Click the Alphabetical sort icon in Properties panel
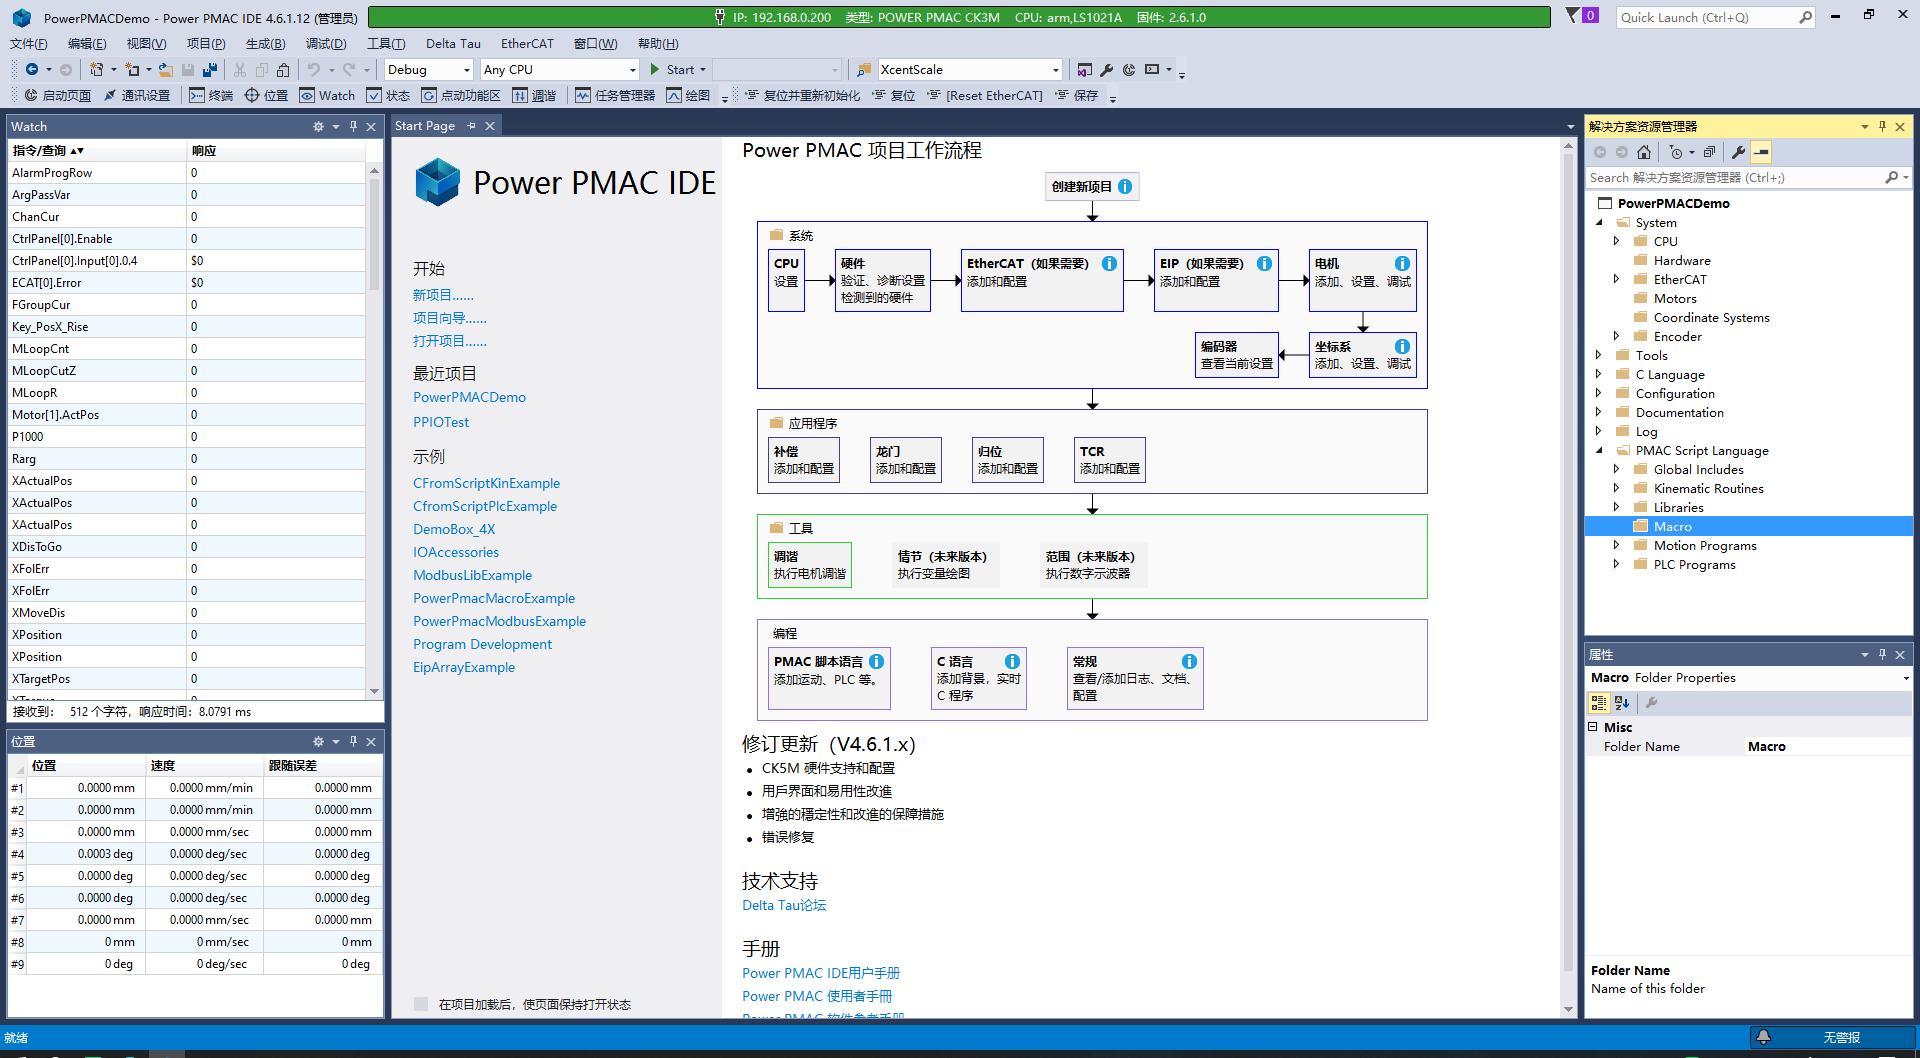Viewport: 1920px width, 1058px height. click(1622, 703)
